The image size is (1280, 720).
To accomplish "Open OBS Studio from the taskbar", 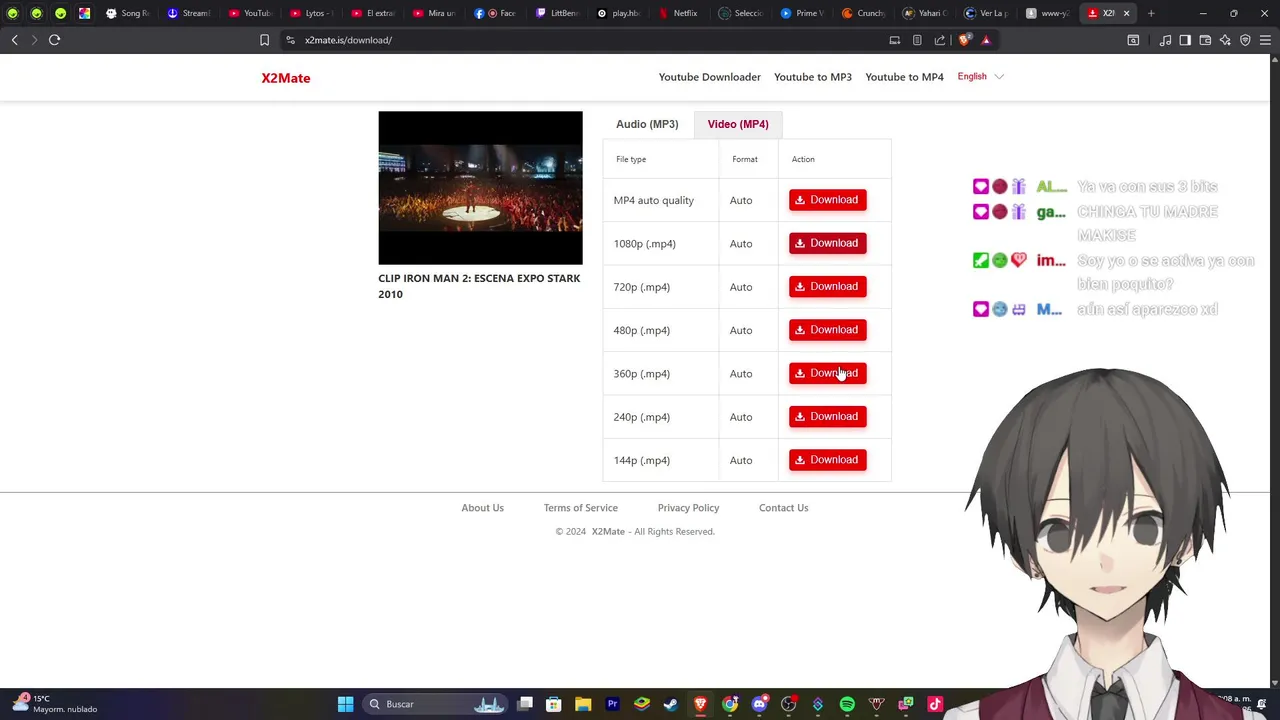I will point(788,704).
